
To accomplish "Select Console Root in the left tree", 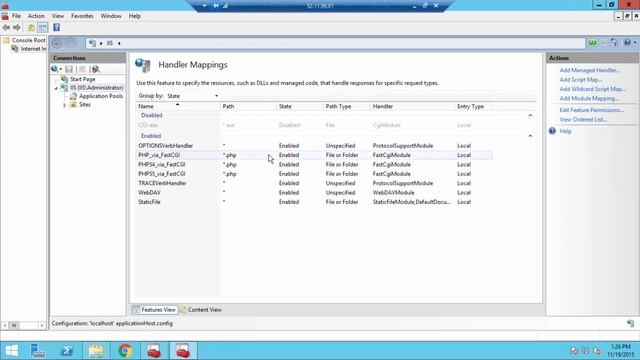I will 29,40.
